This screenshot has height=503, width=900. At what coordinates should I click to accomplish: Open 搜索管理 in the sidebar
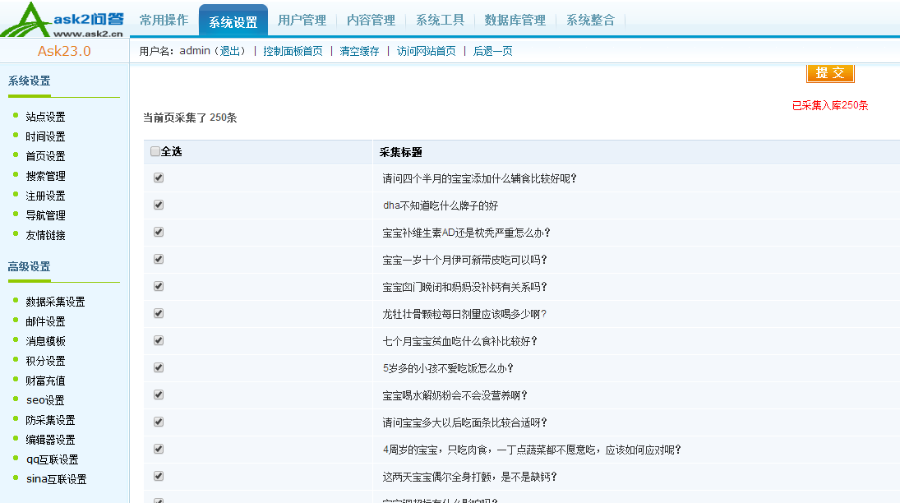pos(45,176)
